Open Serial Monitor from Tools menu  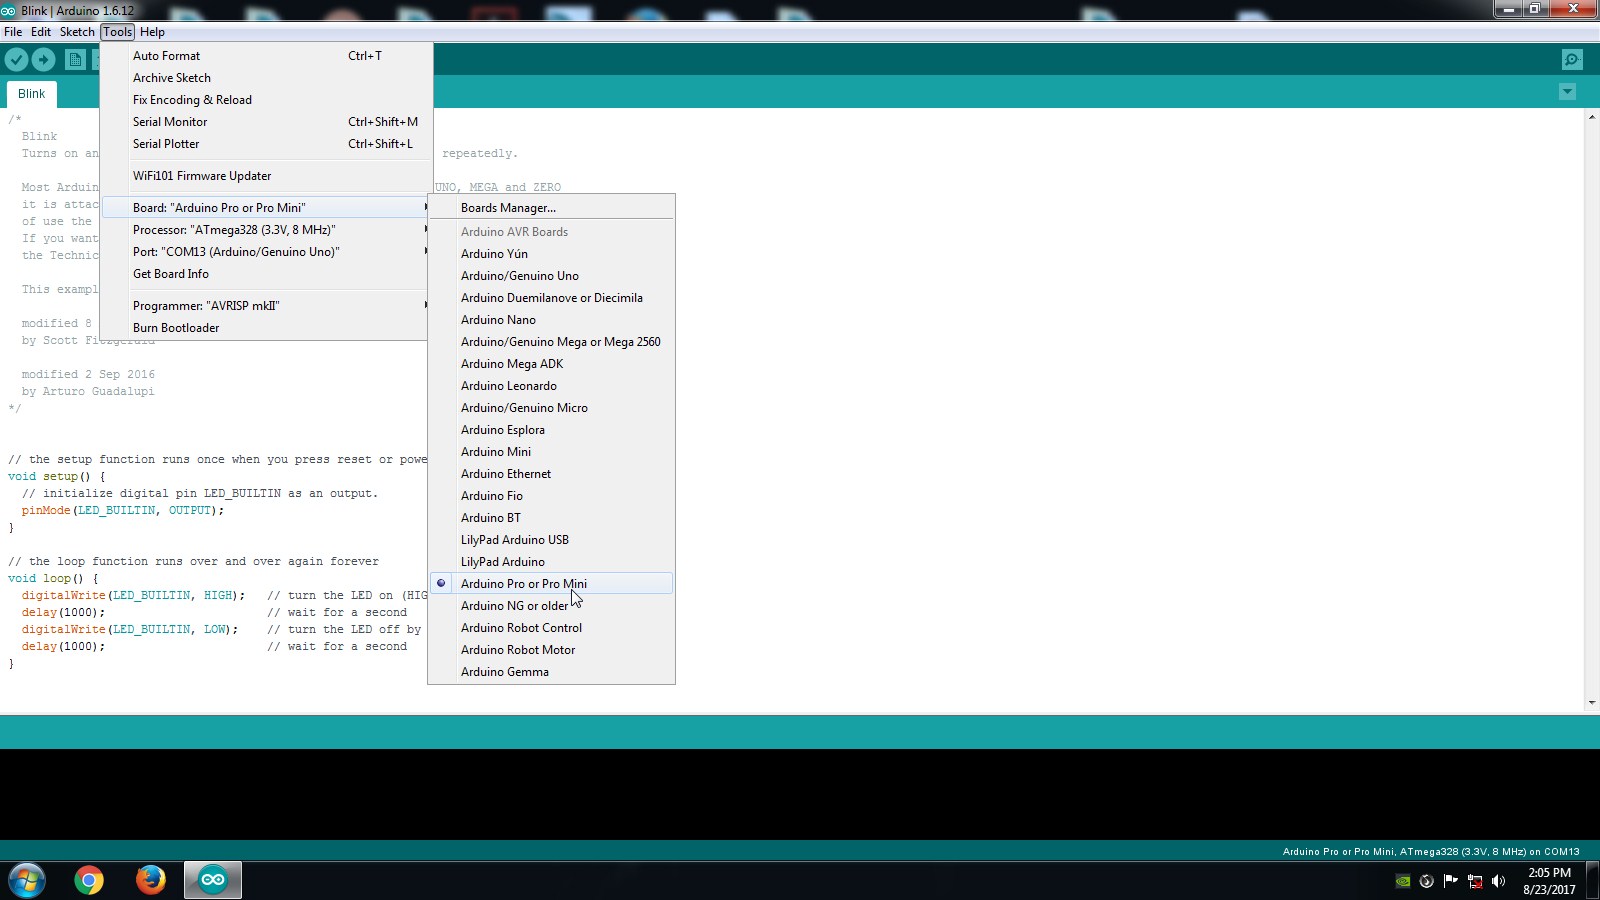(266, 122)
